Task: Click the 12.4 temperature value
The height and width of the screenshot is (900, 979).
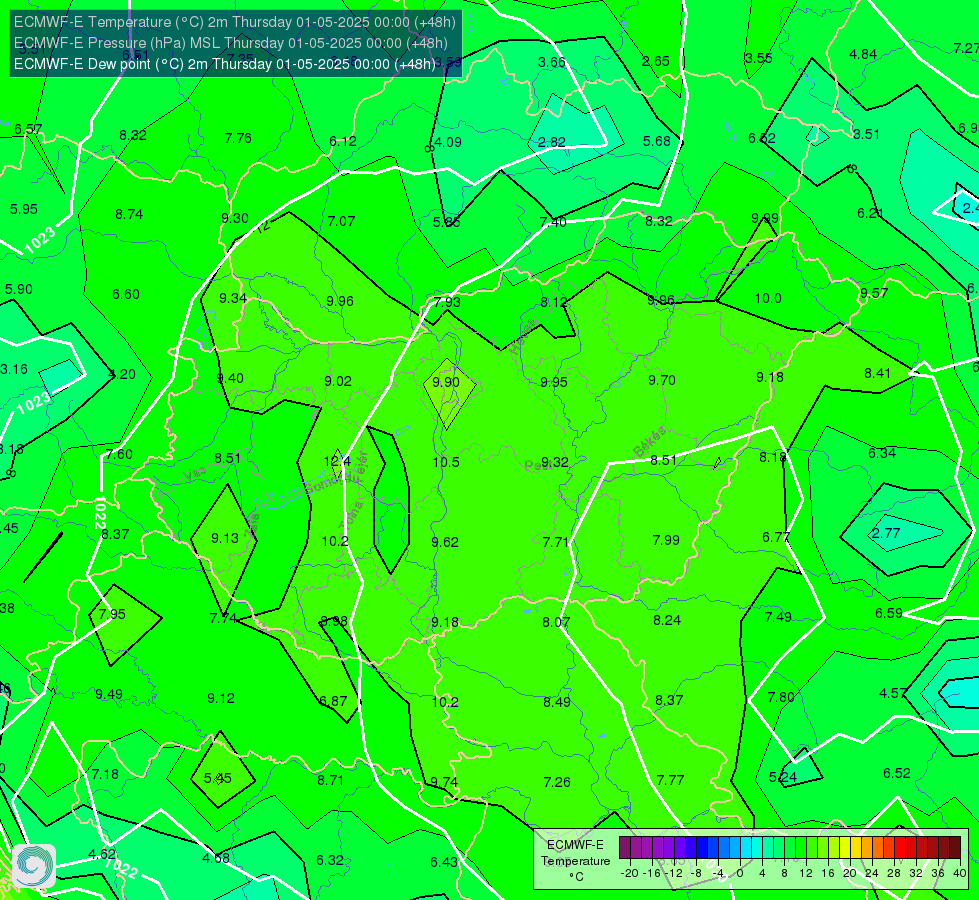Action: (337, 462)
